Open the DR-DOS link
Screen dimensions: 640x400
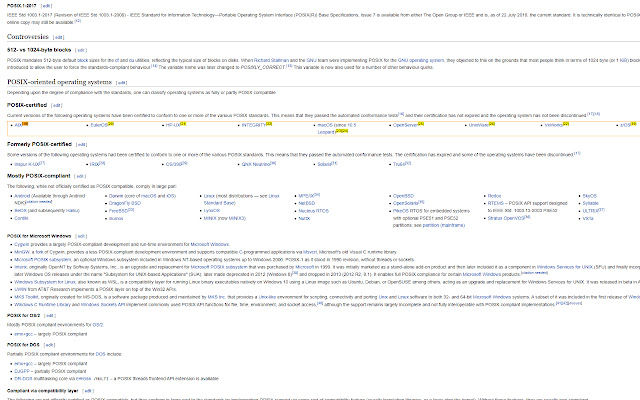tap(23, 379)
